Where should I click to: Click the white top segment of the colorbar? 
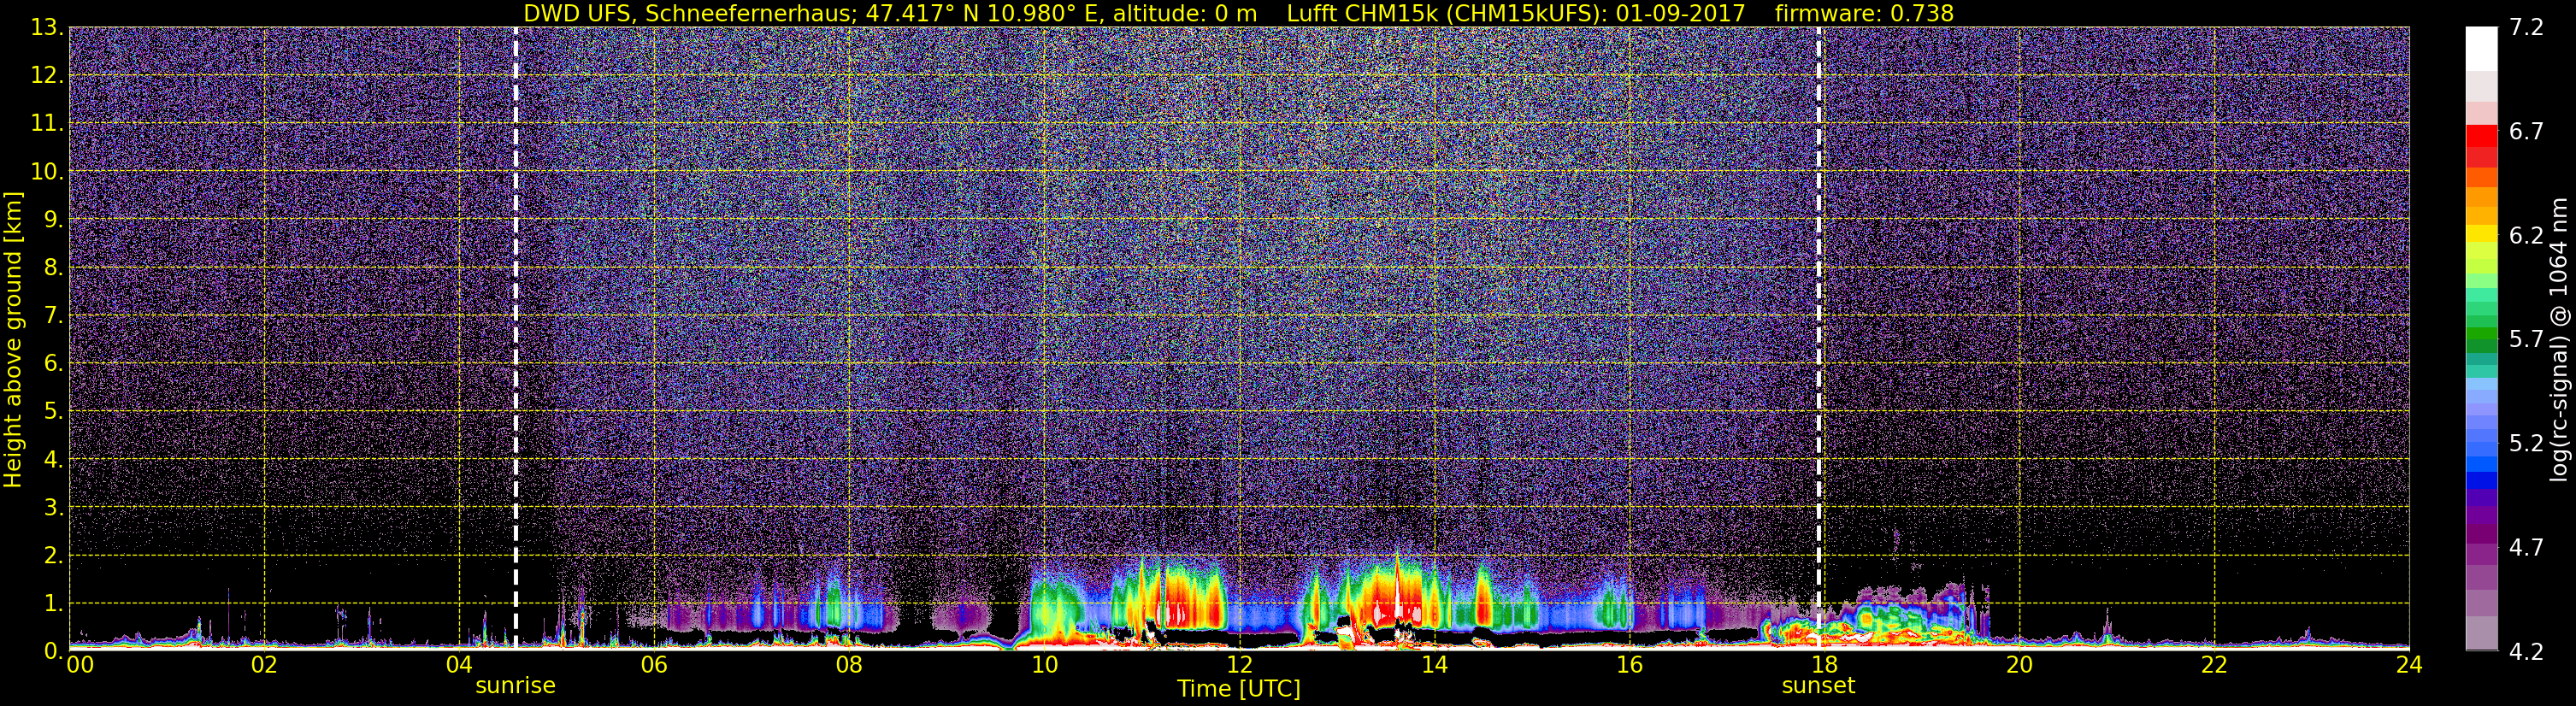point(2481,49)
